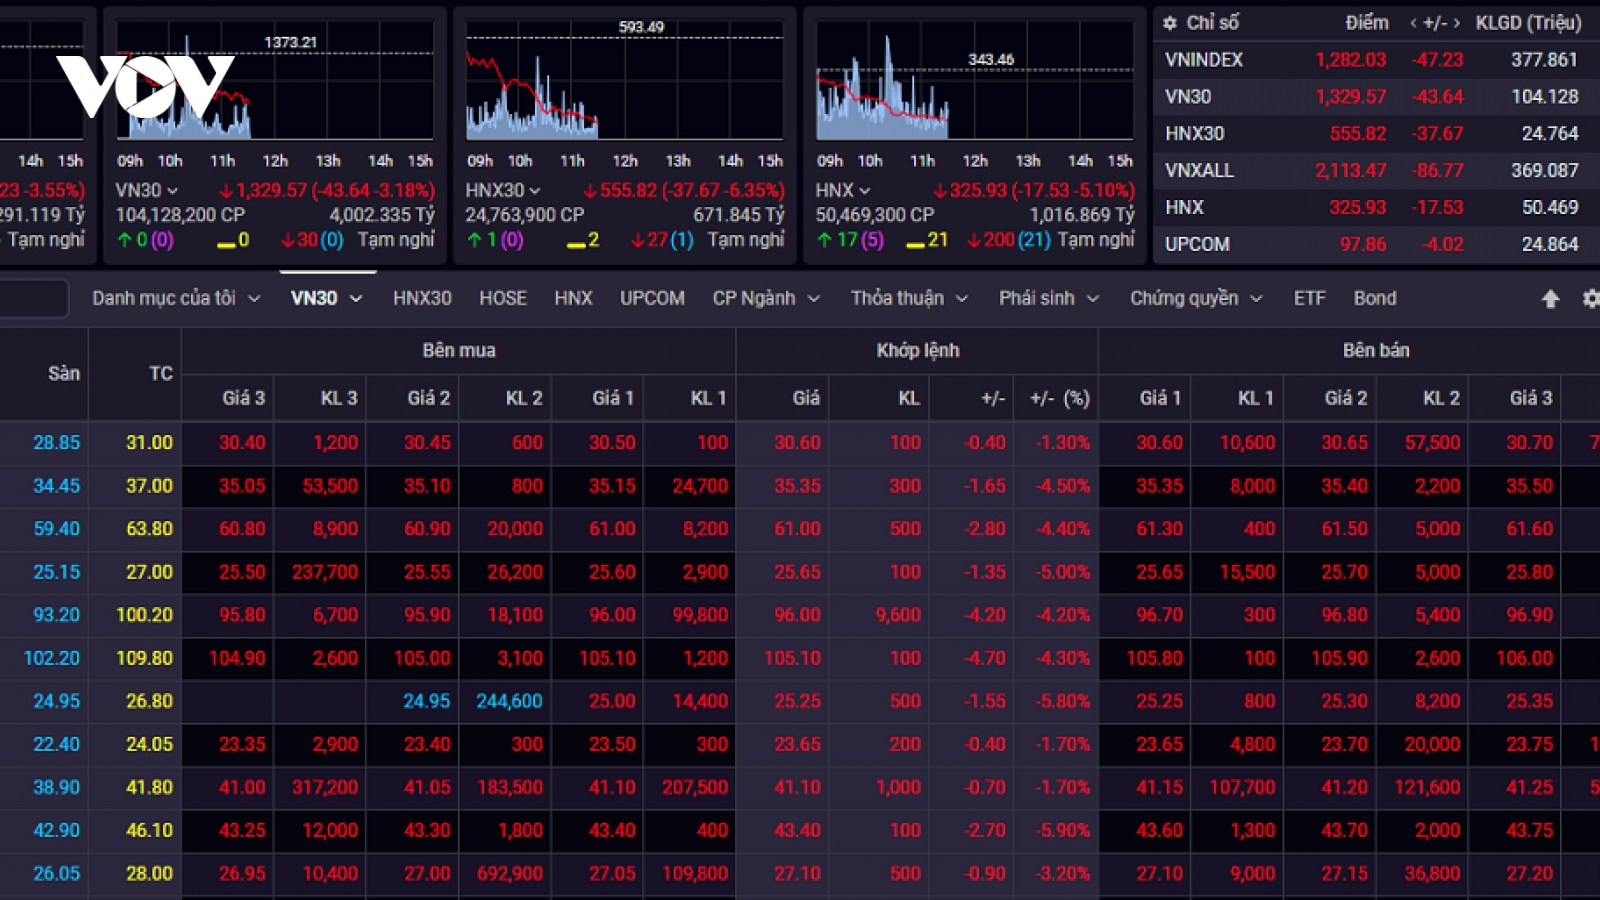Switch to the Bond tab
The width and height of the screenshot is (1600, 900).
point(1375,298)
